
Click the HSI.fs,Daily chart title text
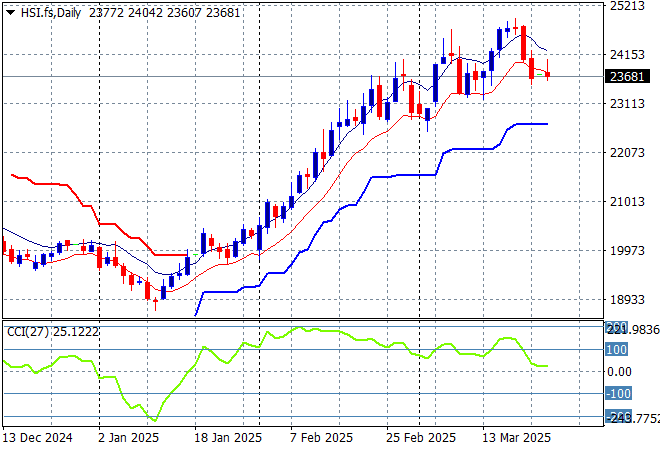(x=51, y=10)
